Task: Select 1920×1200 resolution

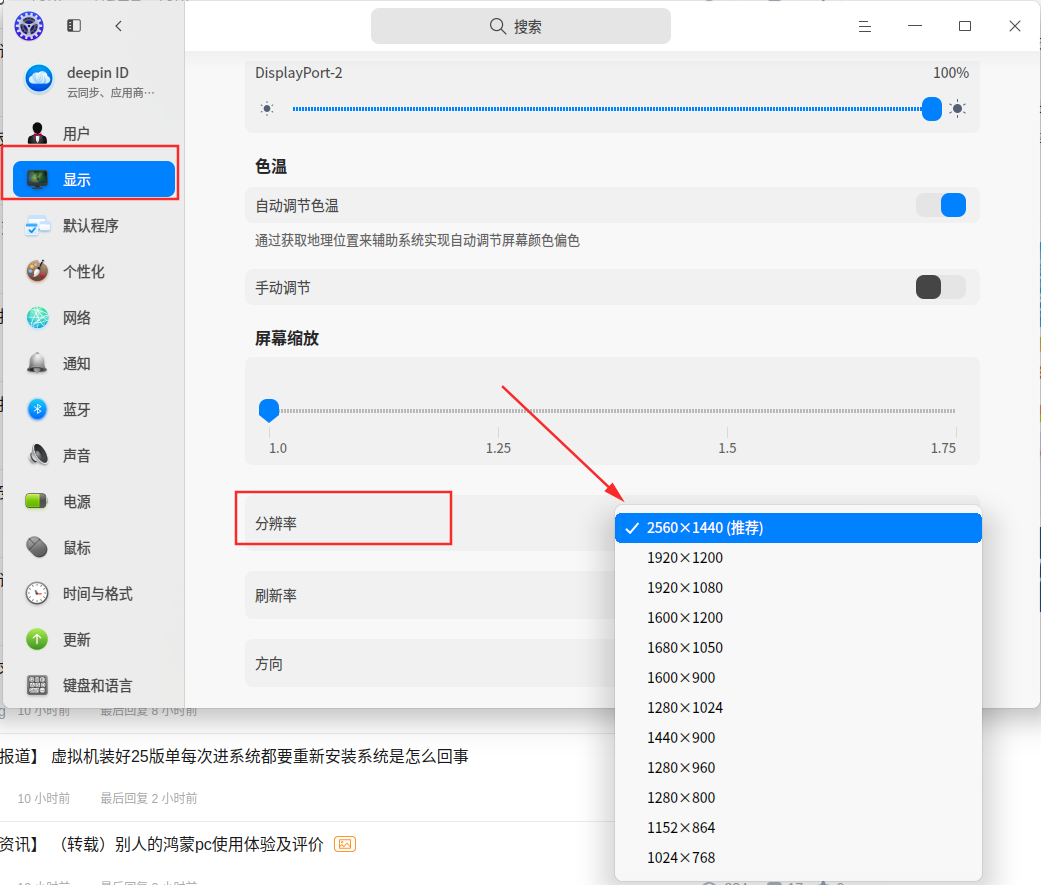Action: click(x=798, y=558)
